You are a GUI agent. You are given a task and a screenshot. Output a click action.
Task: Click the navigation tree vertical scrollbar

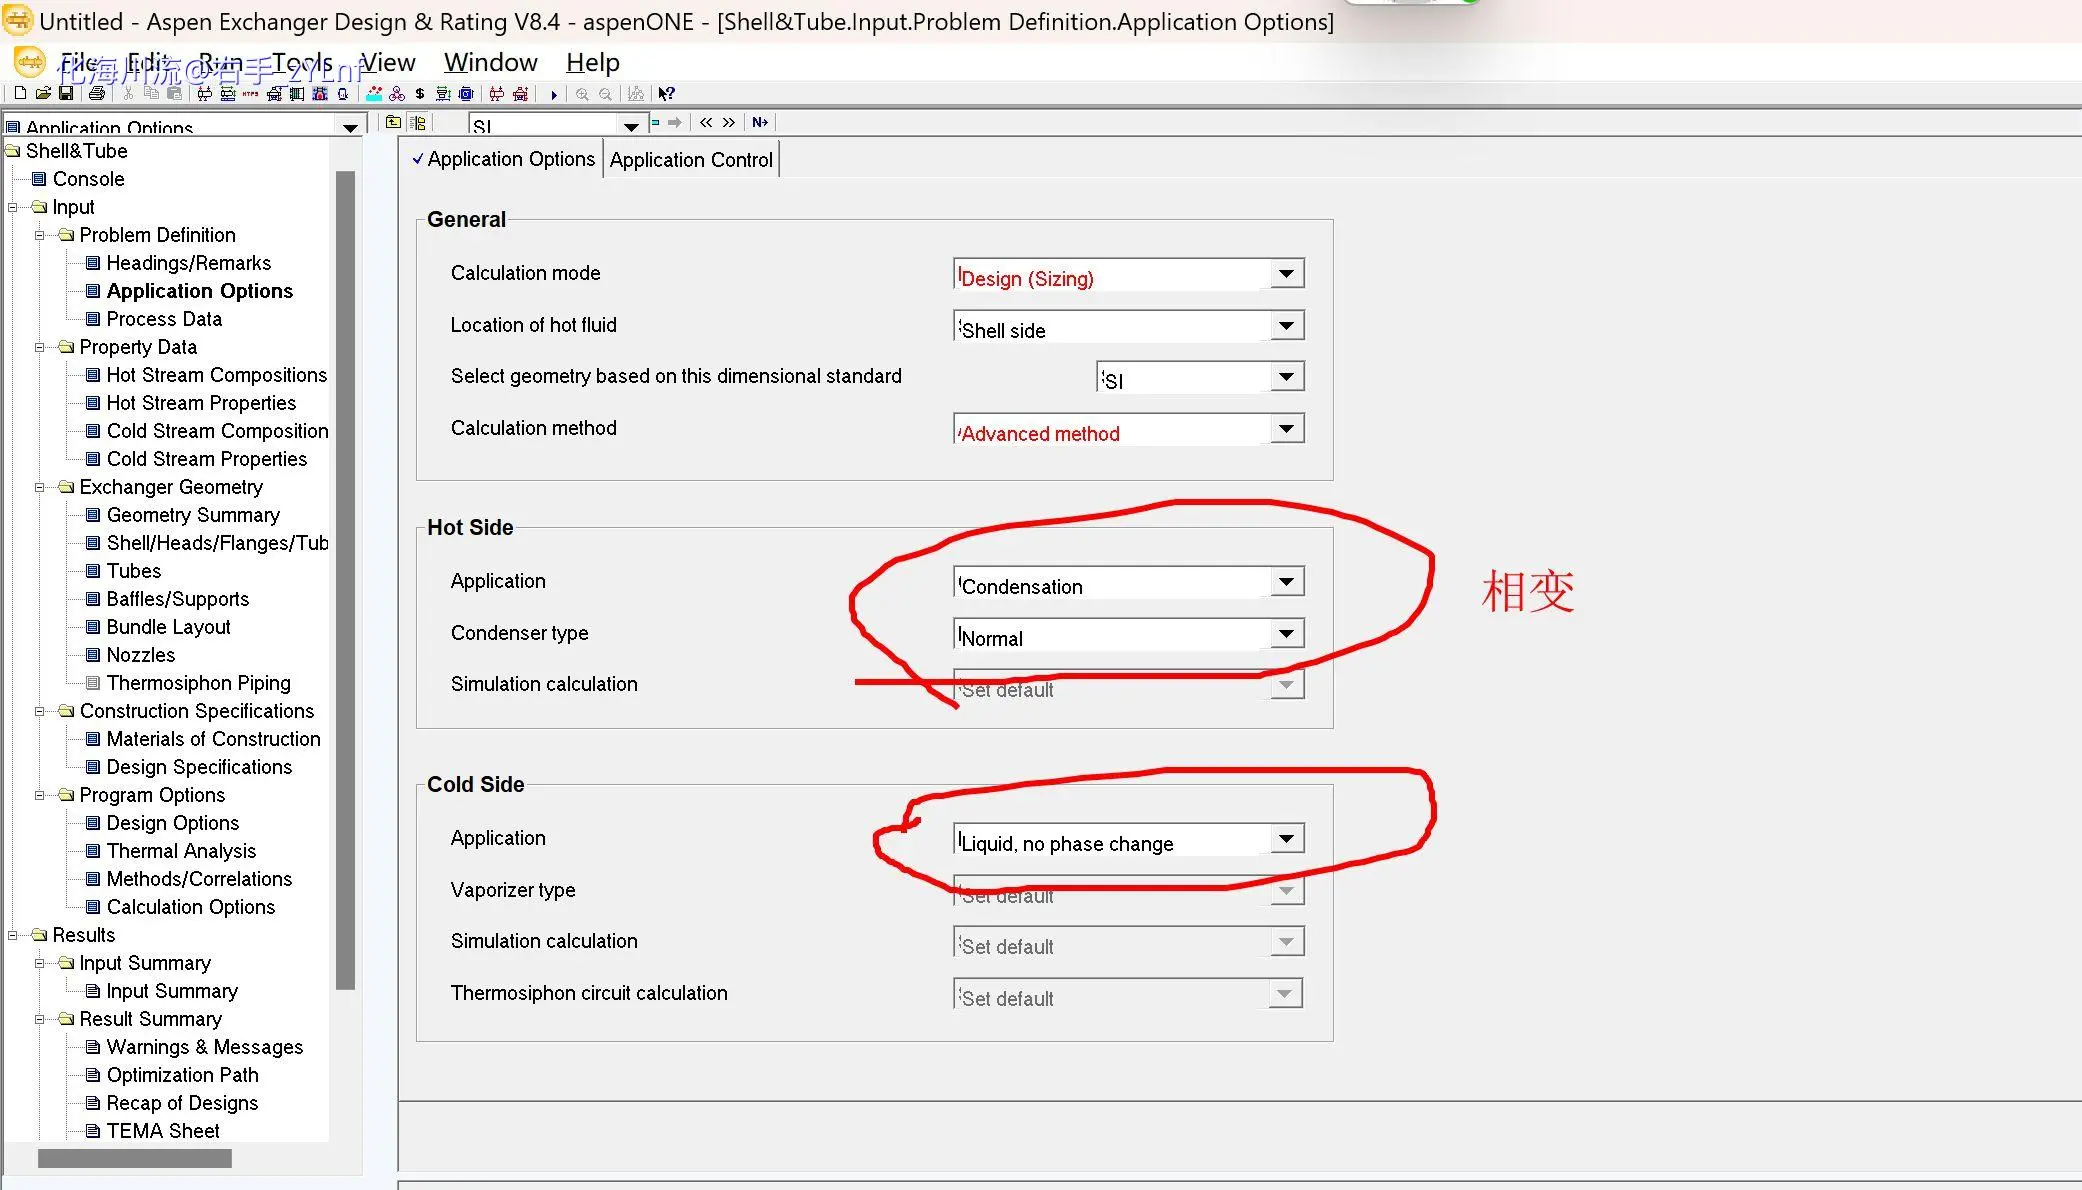pos(346,580)
